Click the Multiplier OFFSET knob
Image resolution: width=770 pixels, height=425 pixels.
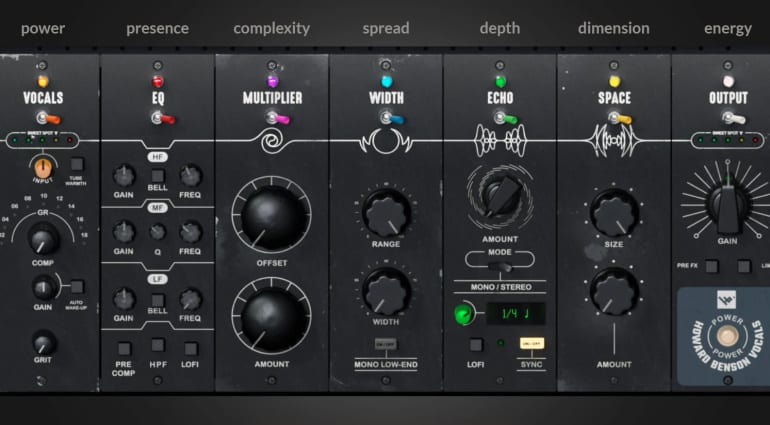pos(272,215)
